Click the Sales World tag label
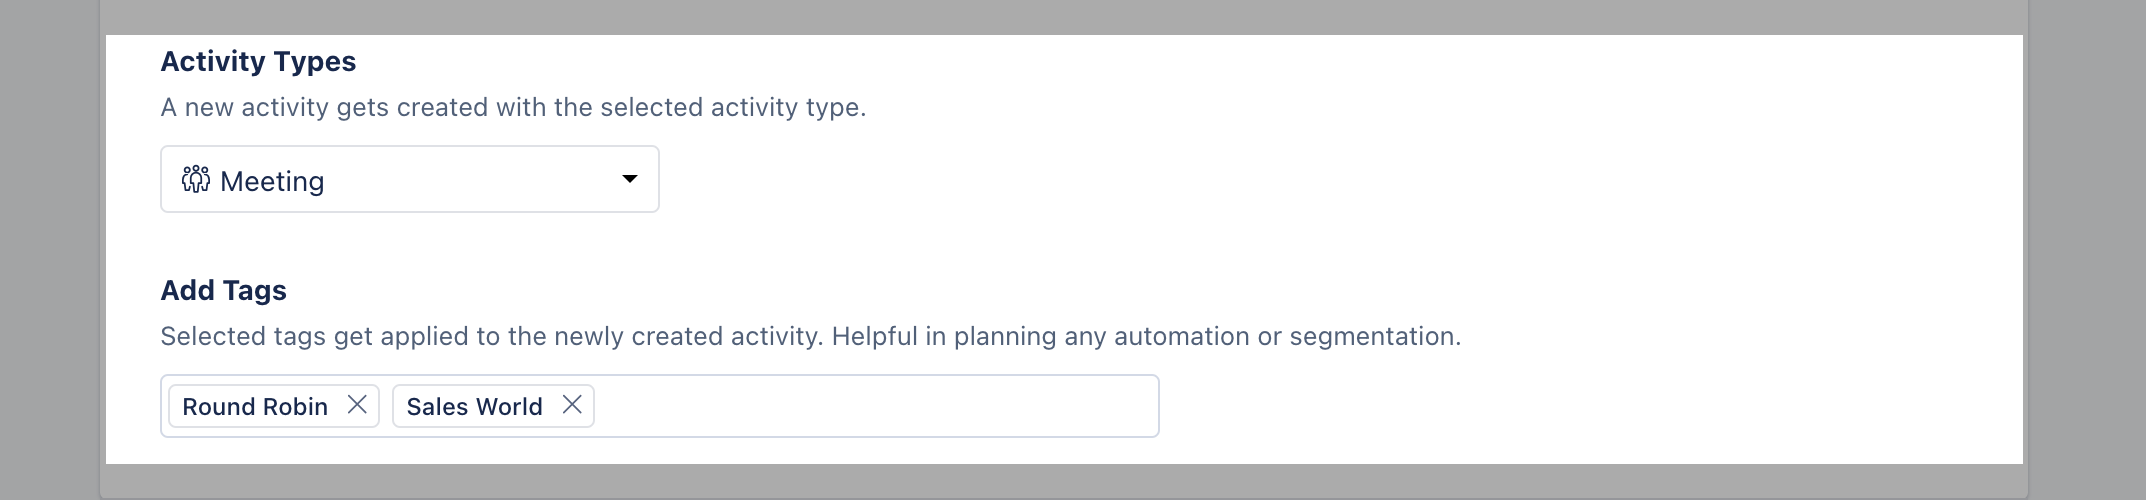The width and height of the screenshot is (2146, 500). pos(474,406)
